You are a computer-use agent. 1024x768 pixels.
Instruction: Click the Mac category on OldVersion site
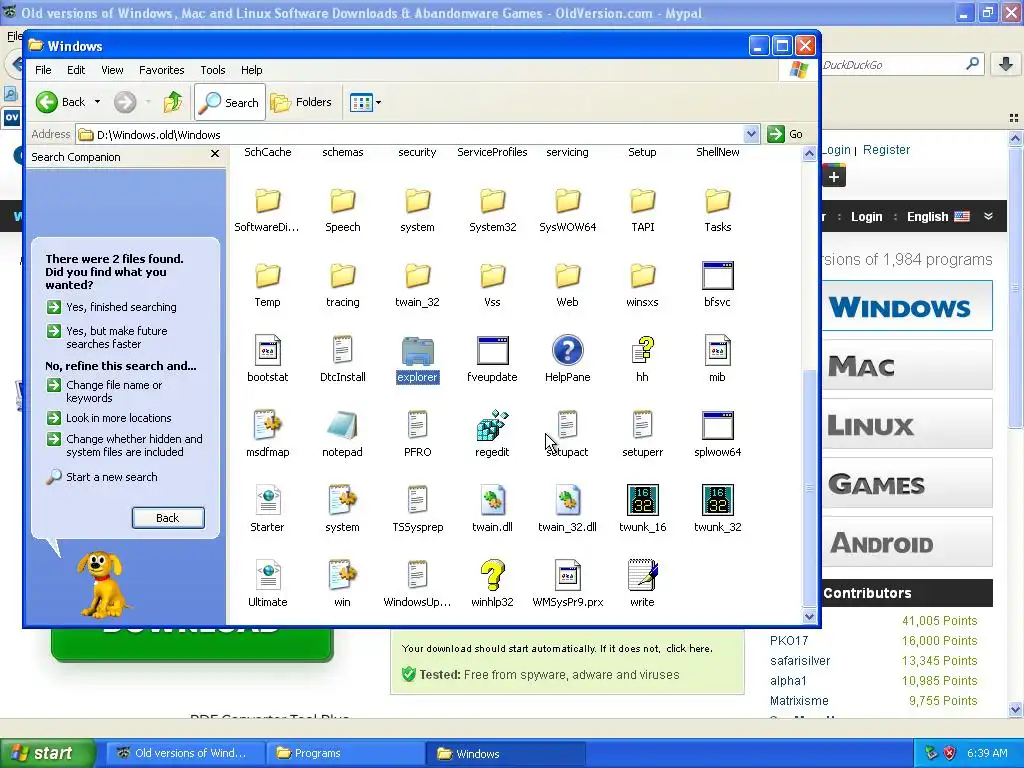click(906, 365)
